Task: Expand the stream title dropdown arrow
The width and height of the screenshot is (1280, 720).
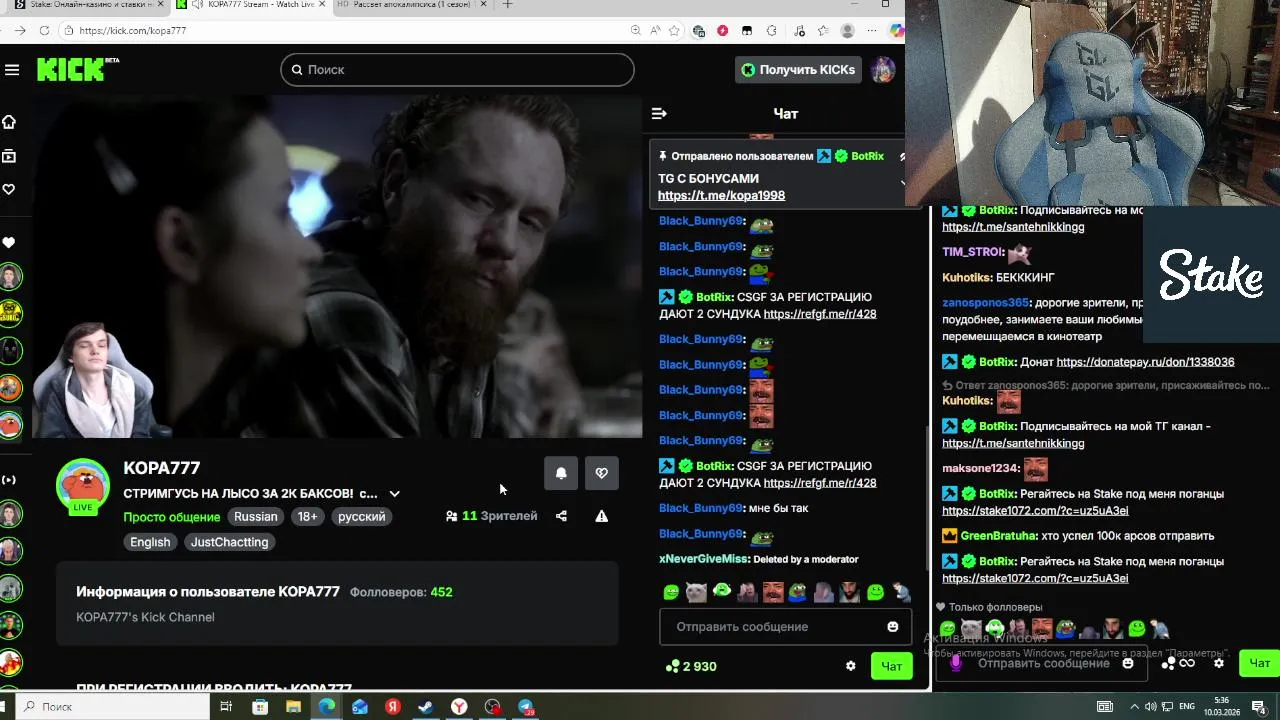Action: [394, 494]
